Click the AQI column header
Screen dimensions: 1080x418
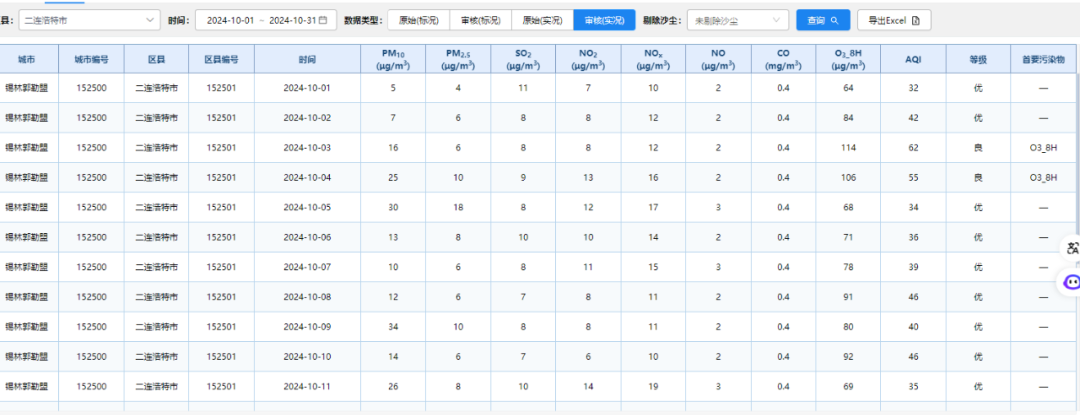coord(913,59)
